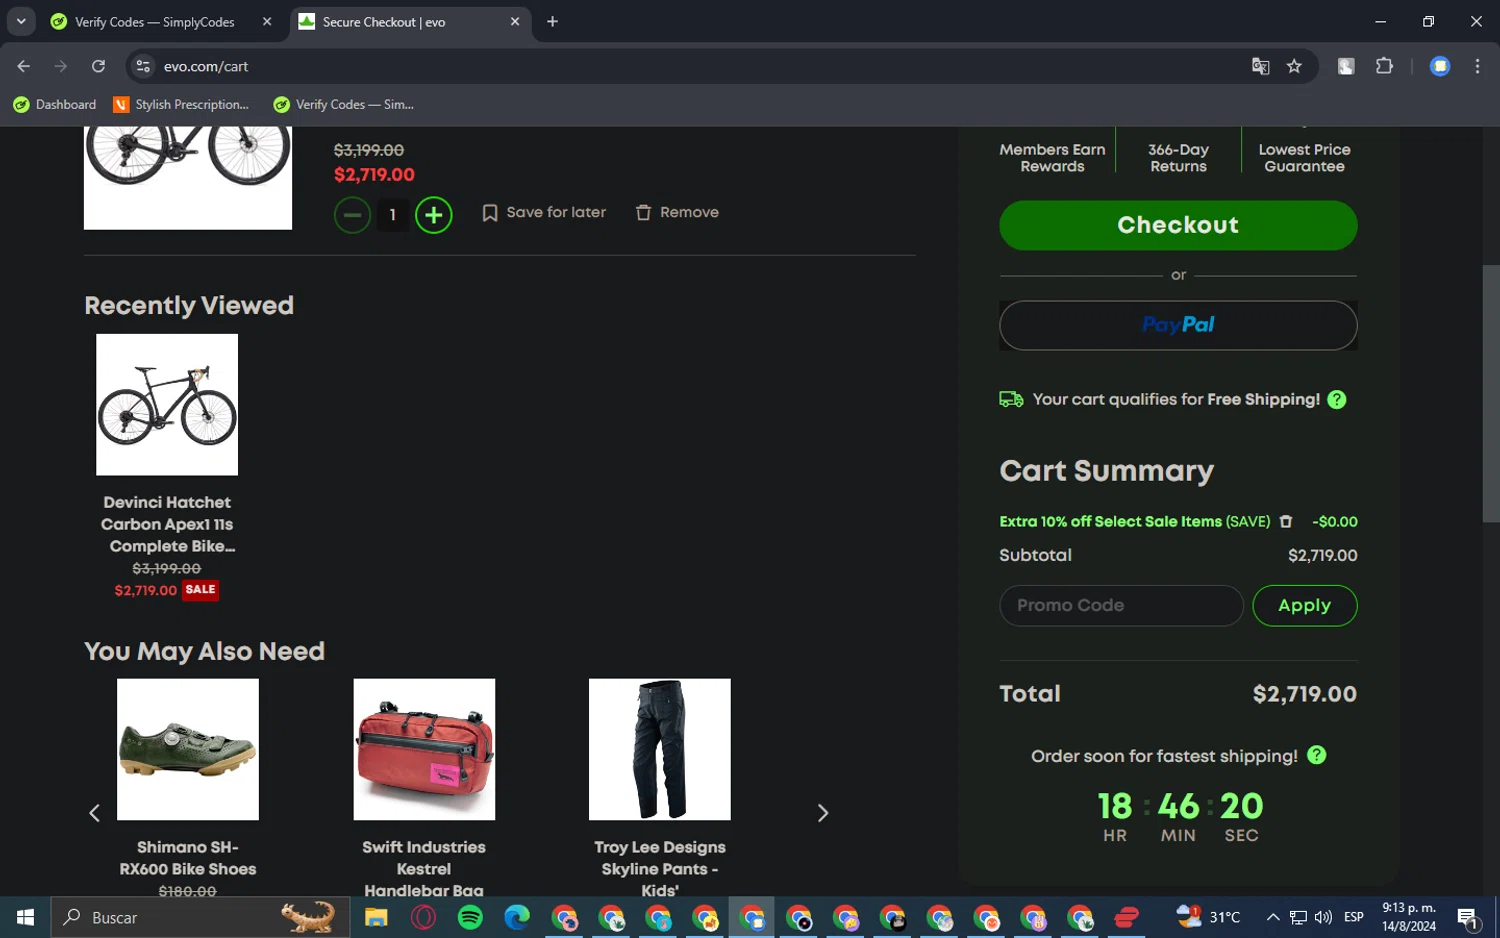Open Microsoft Edge from the taskbar
The height and width of the screenshot is (938, 1500).
pos(517,917)
